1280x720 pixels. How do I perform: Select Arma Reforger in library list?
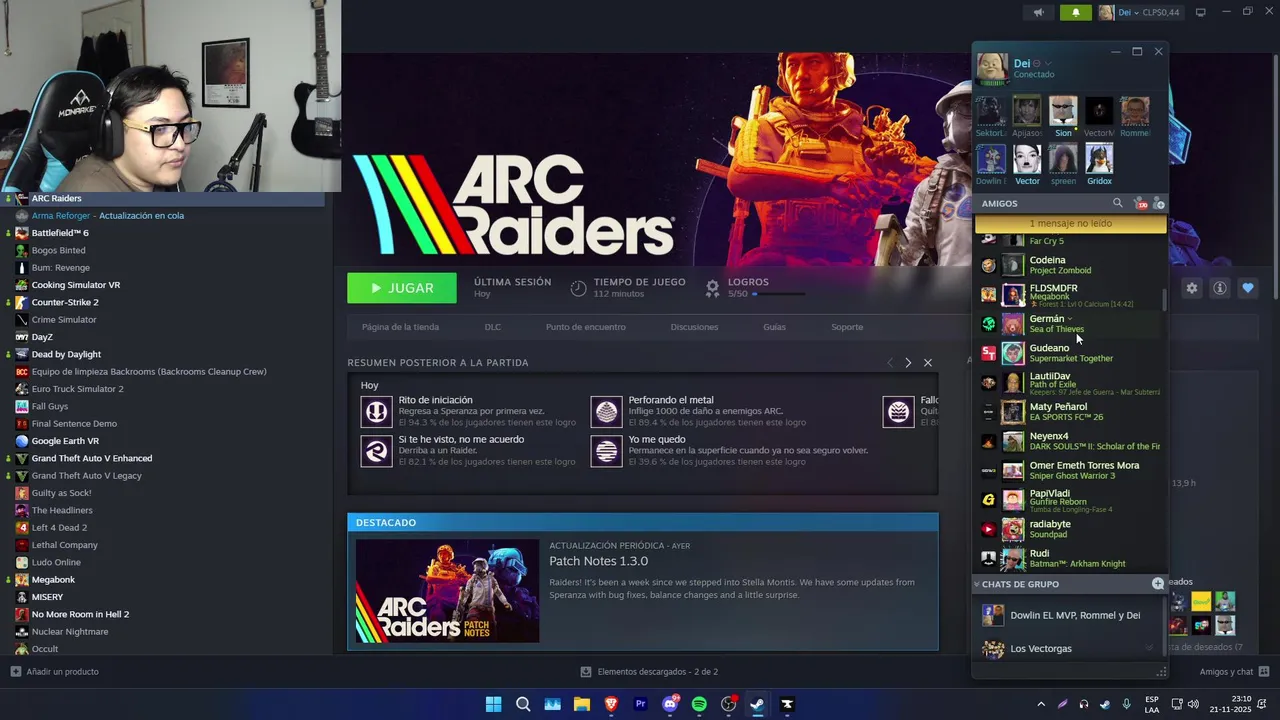coord(163,215)
